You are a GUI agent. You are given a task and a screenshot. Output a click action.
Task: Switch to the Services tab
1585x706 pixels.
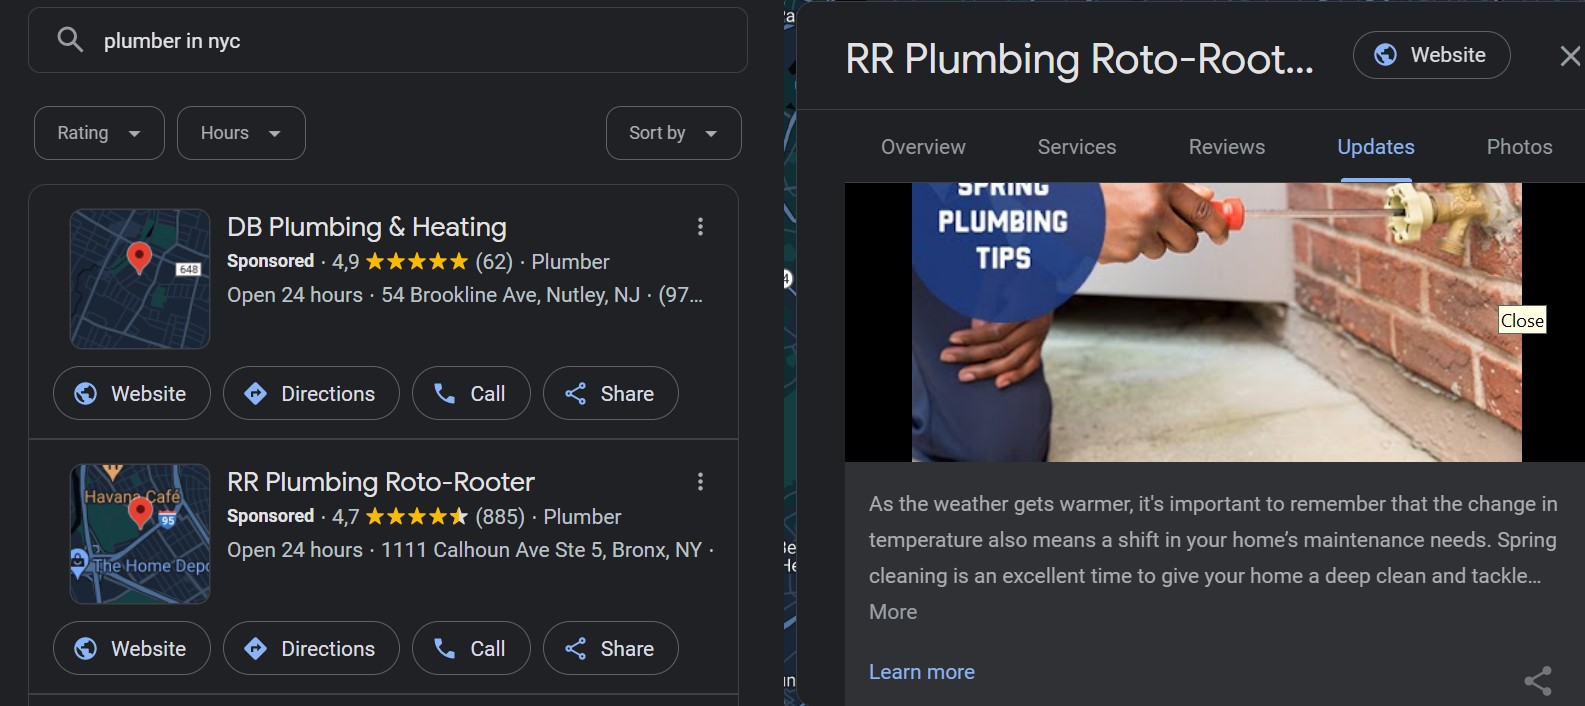[1077, 147]
